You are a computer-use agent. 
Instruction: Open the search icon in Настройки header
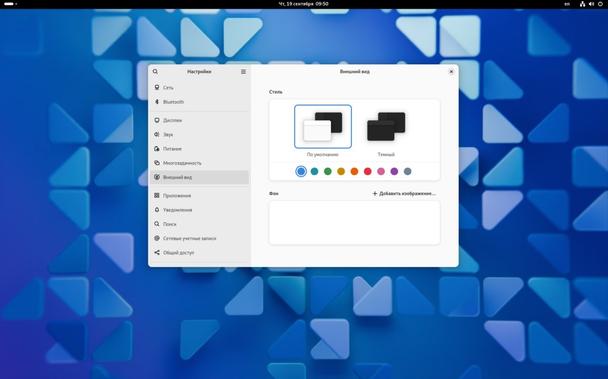[155, 71]
